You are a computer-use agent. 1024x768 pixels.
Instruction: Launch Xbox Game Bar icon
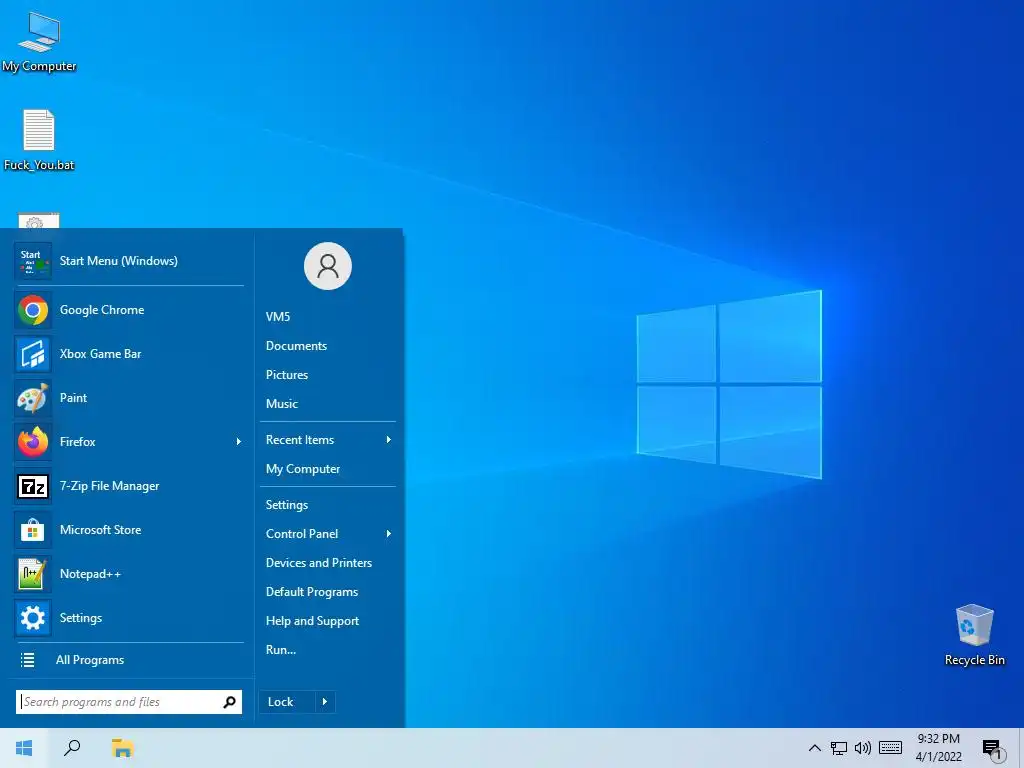pos(33,354)
